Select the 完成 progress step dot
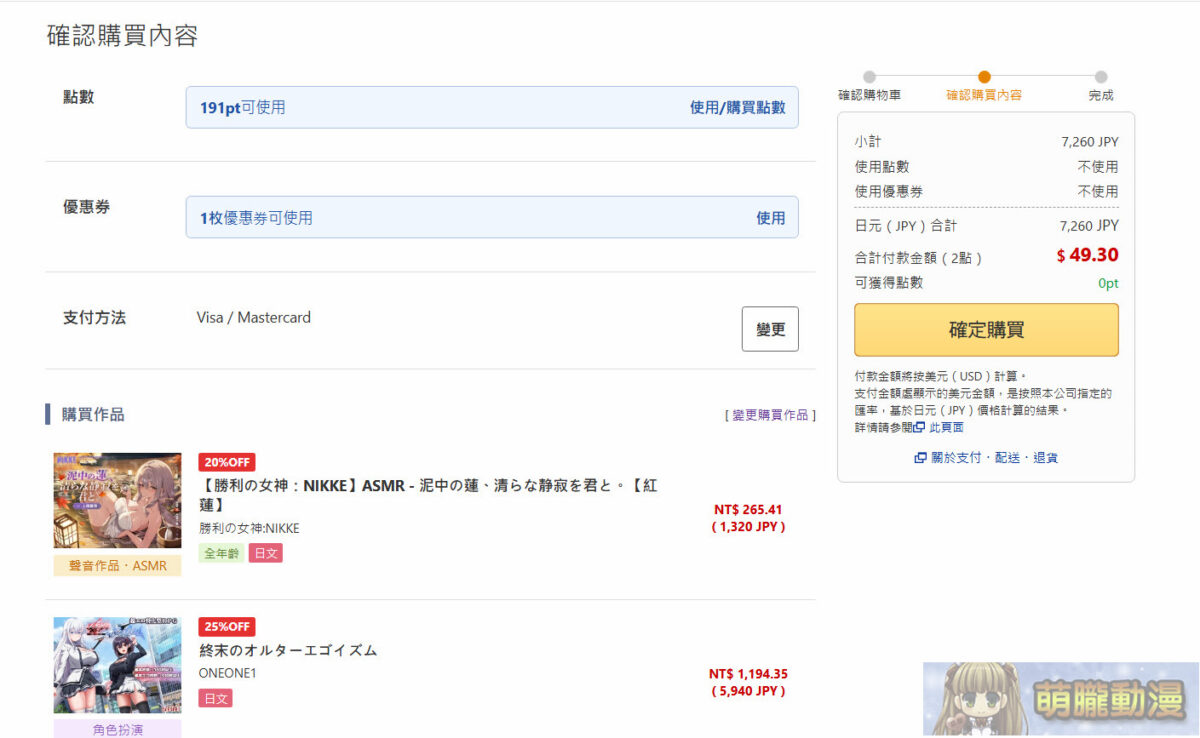The height and width of the screenshot is (738, 1200). (x=1101, y=77)
